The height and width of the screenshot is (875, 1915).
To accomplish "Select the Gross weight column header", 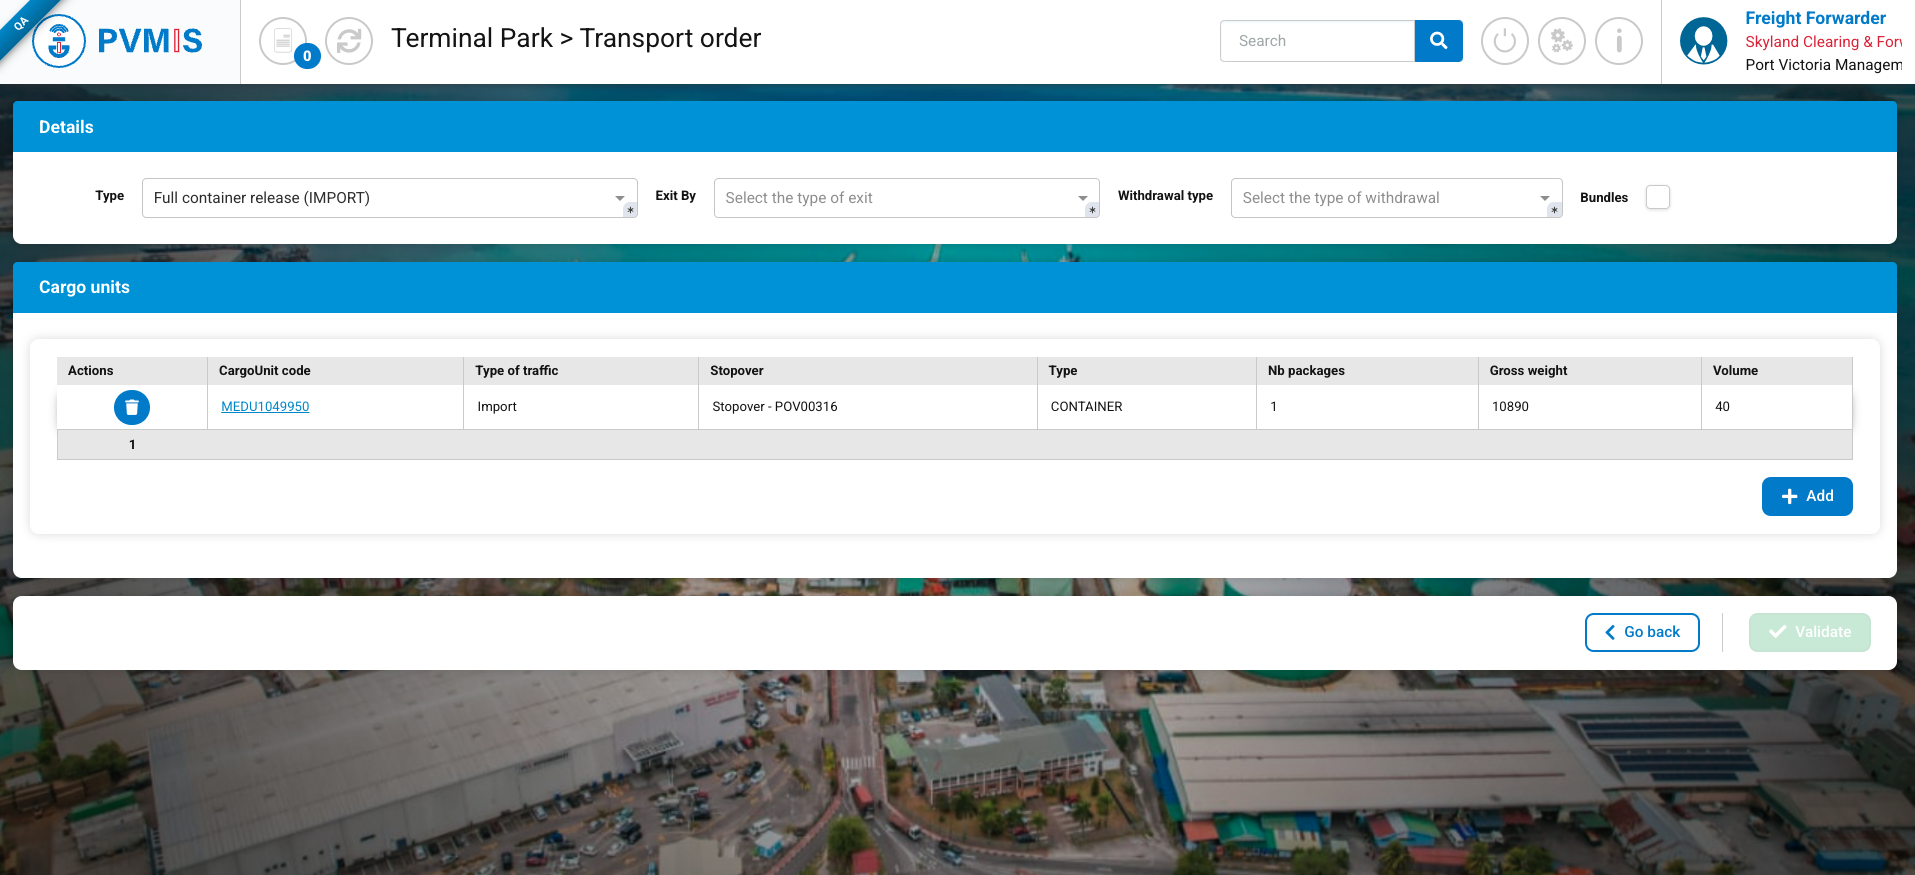I will click(x=1528, y=371).
